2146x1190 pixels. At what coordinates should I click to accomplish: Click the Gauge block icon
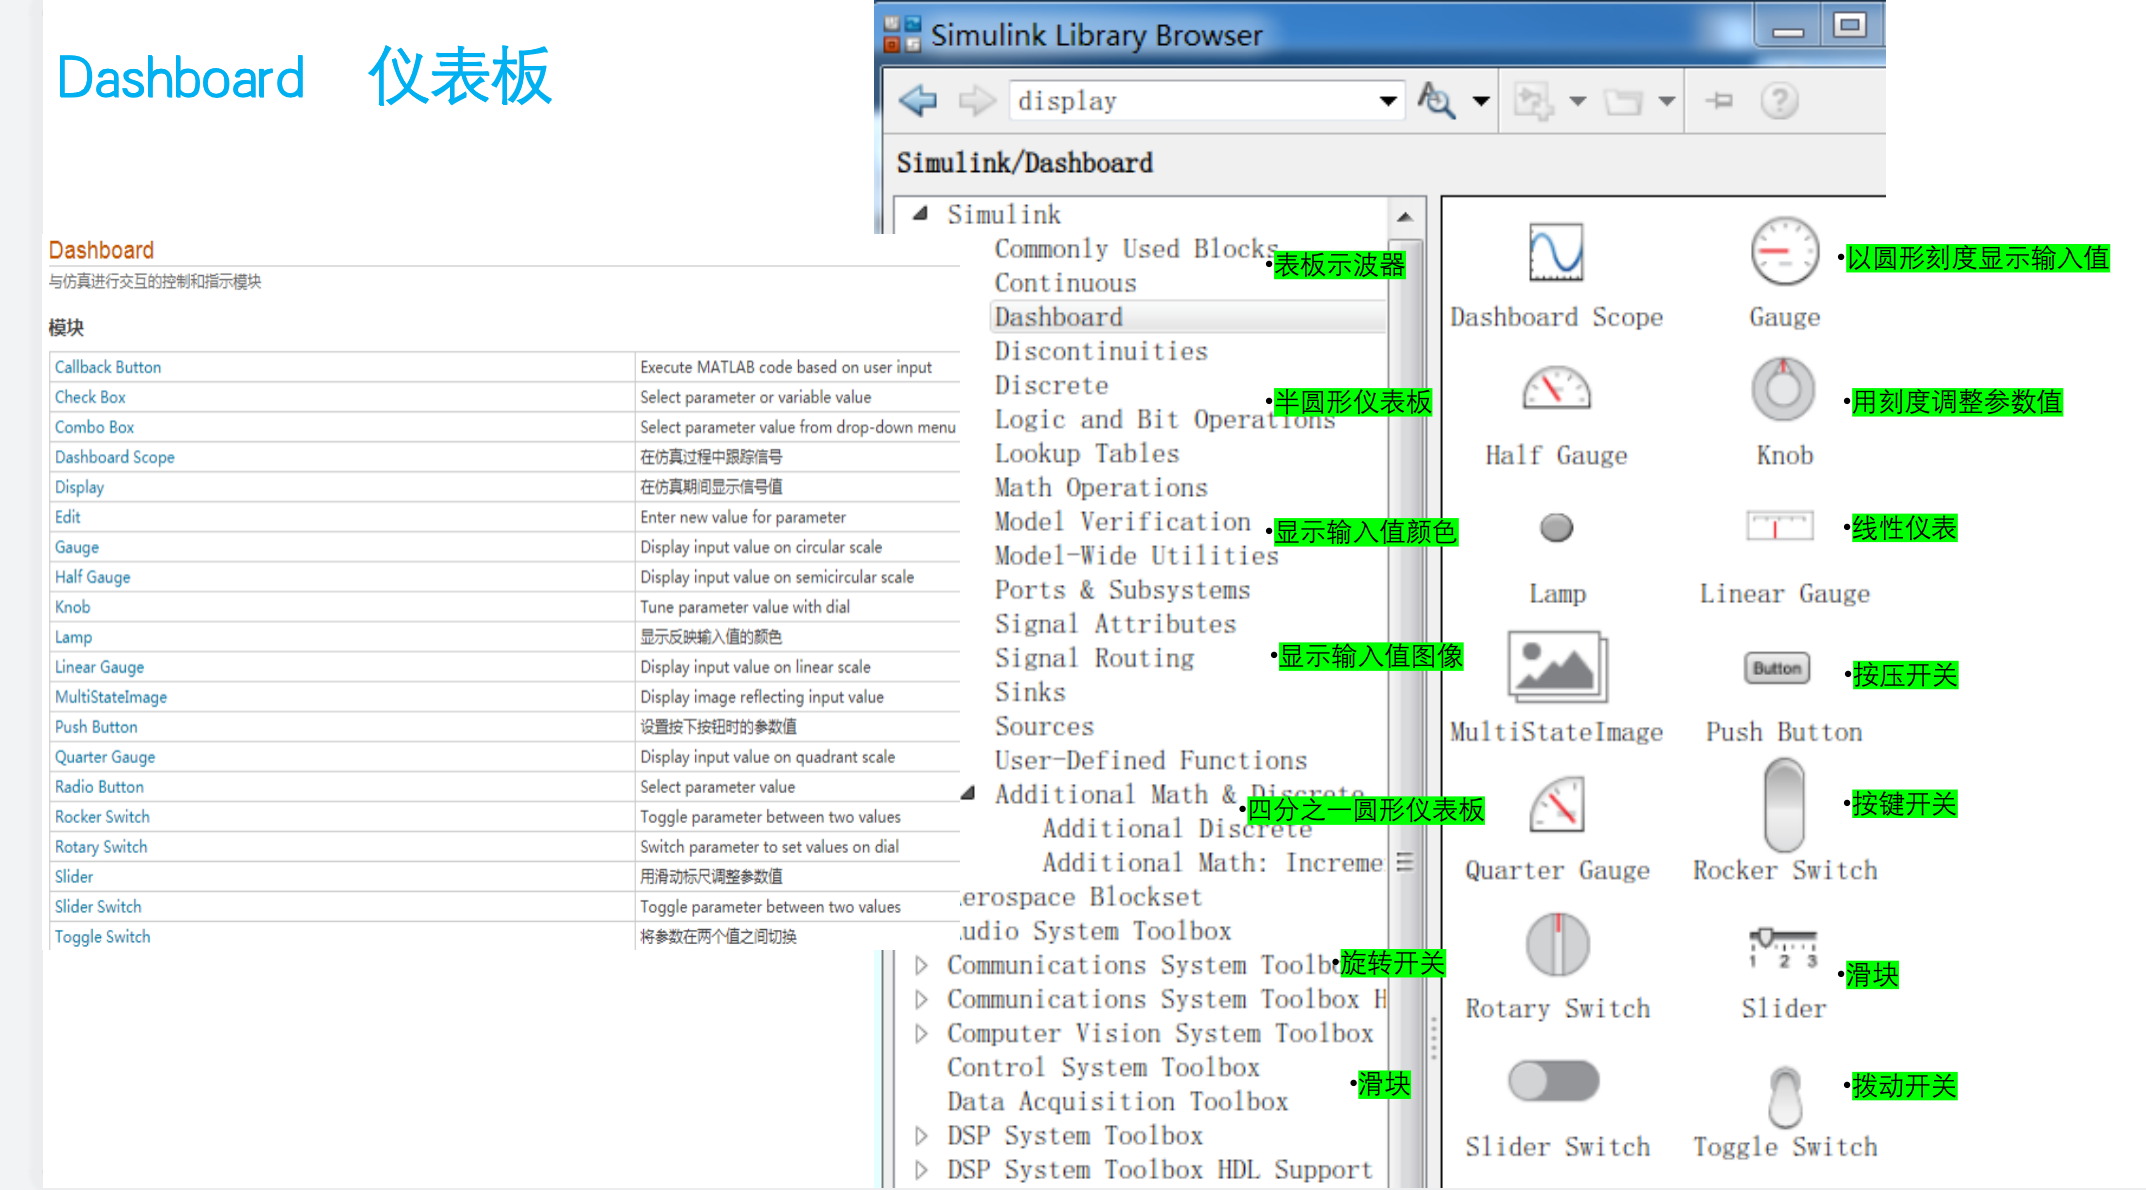1784,252
